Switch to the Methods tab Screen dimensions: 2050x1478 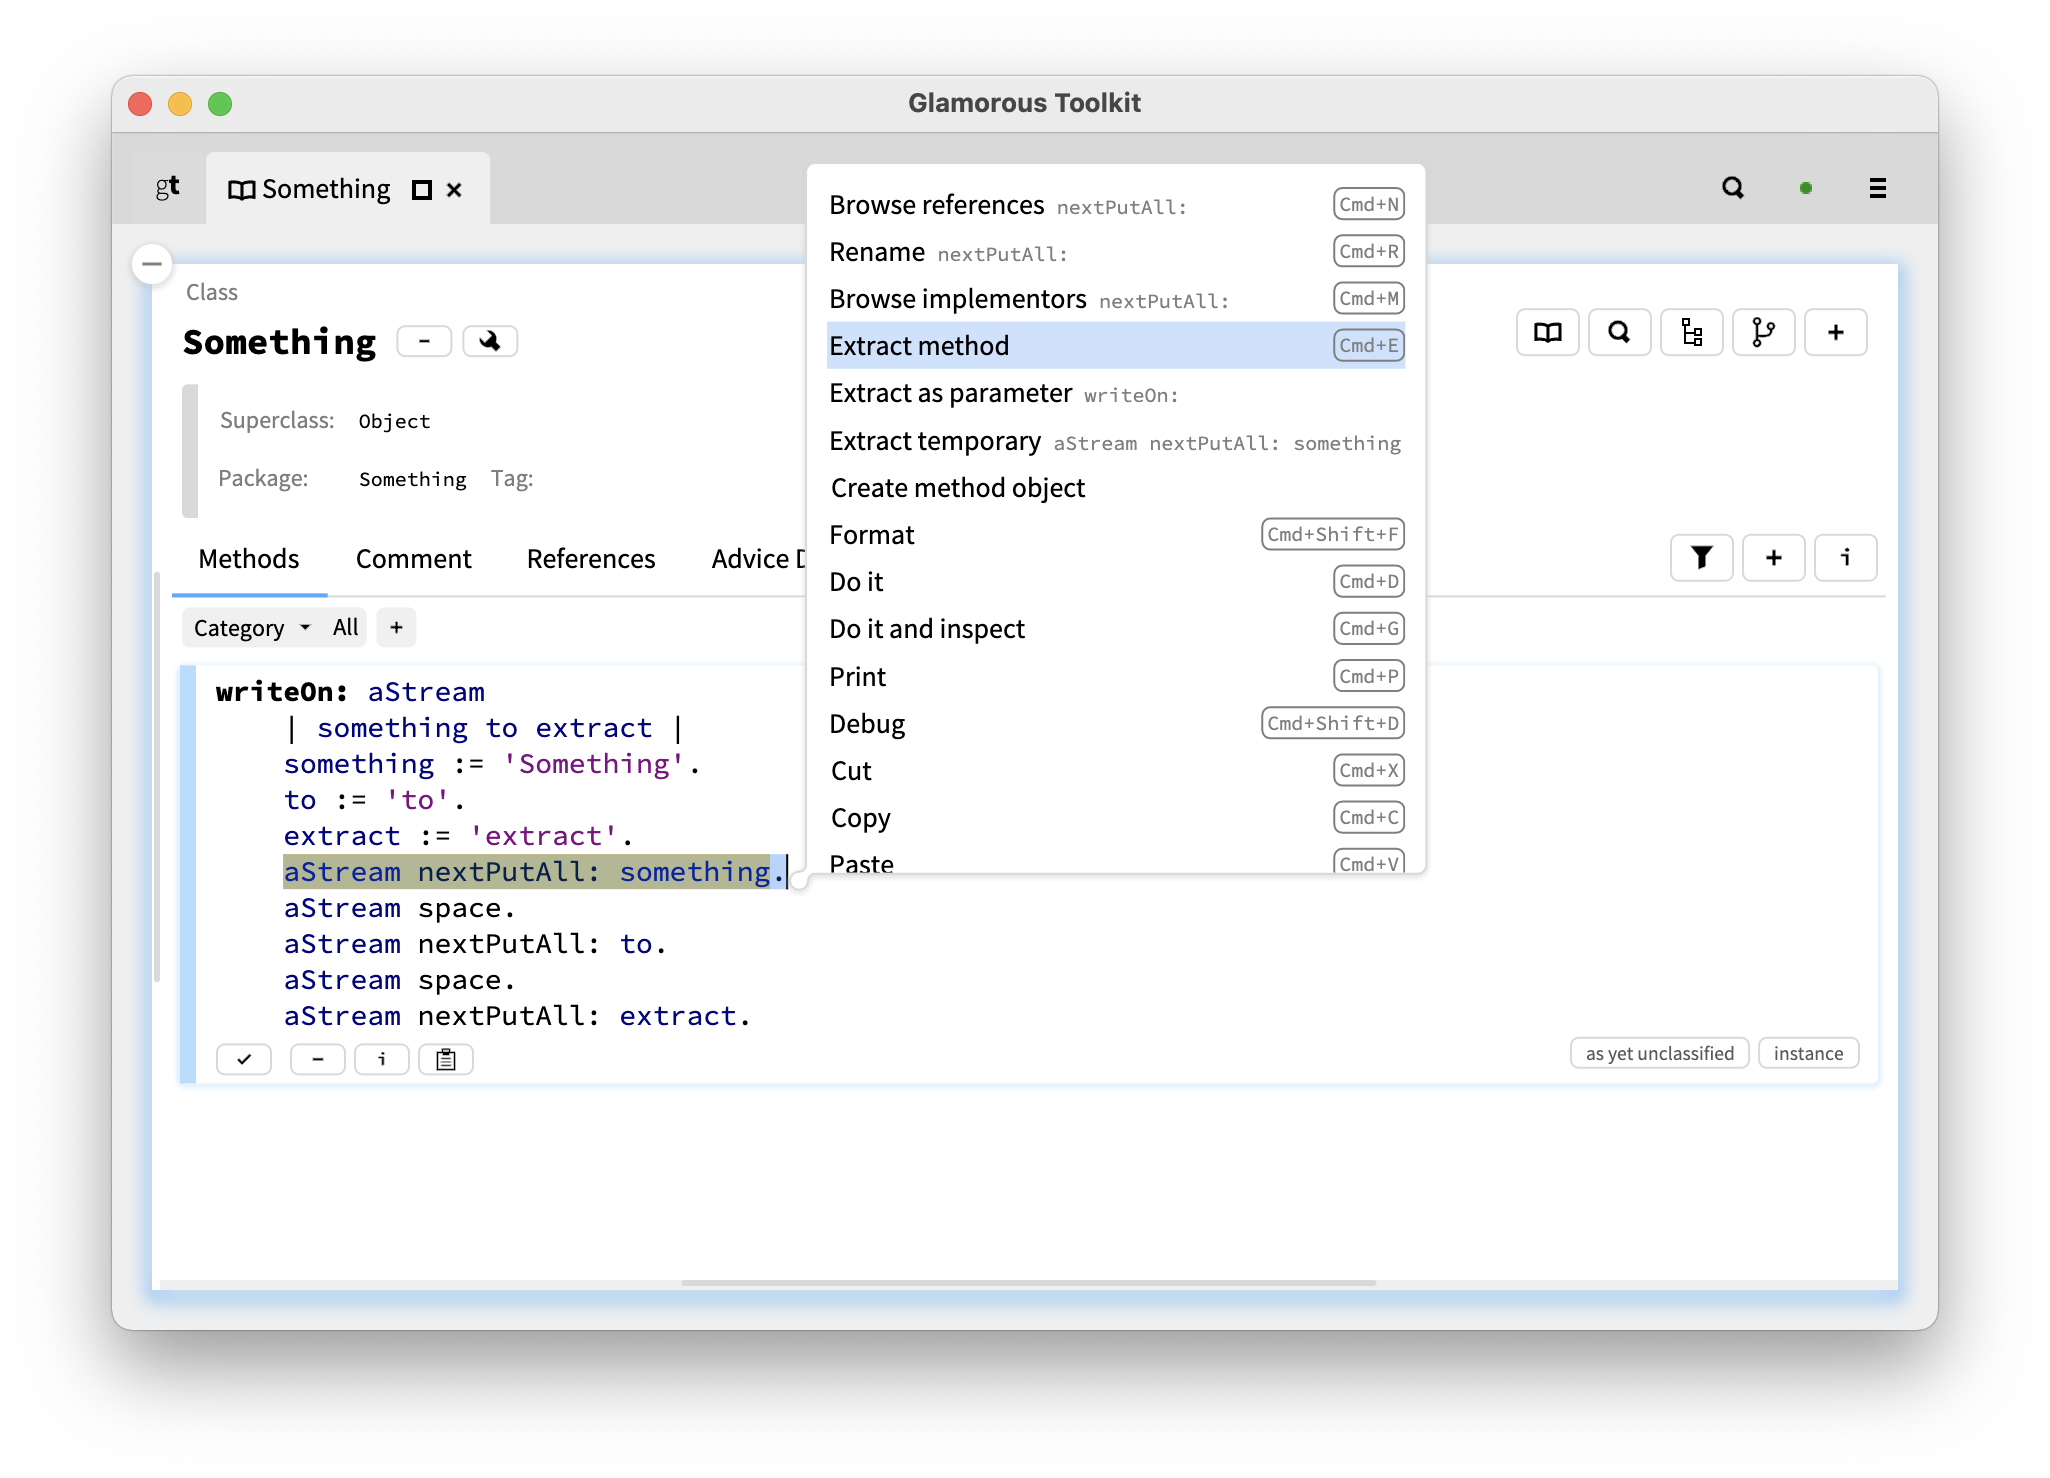(249, 559)
